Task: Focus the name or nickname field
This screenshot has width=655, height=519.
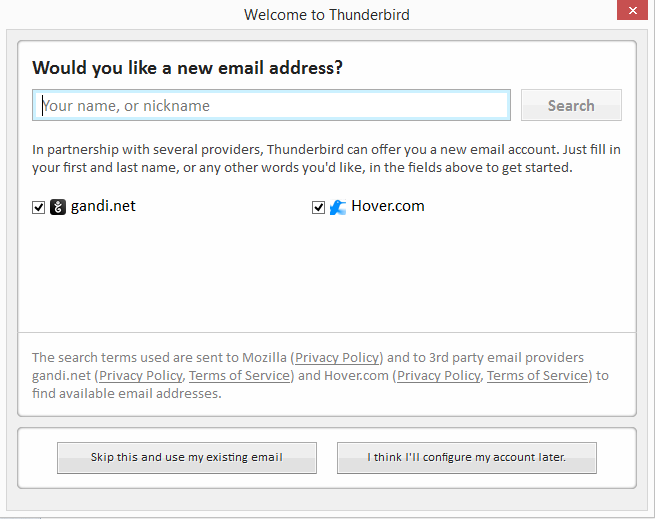Action: click(272, 105)
